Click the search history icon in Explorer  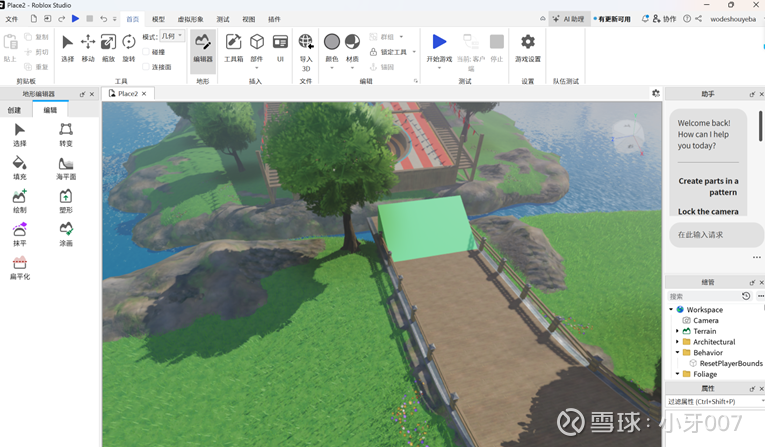pyautogui.click(x=746, y=296)
